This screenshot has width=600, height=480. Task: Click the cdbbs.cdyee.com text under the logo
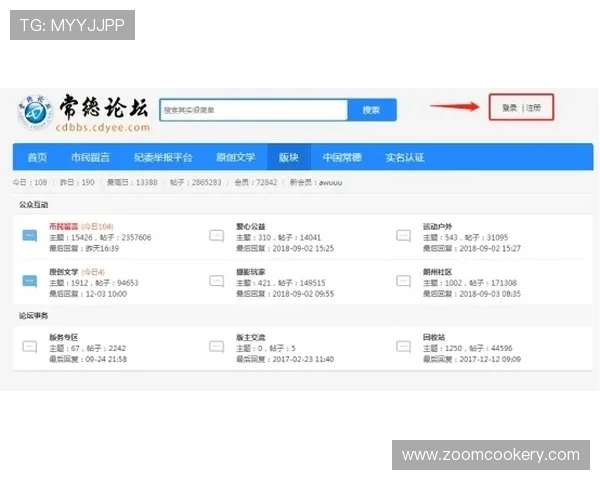103,127
